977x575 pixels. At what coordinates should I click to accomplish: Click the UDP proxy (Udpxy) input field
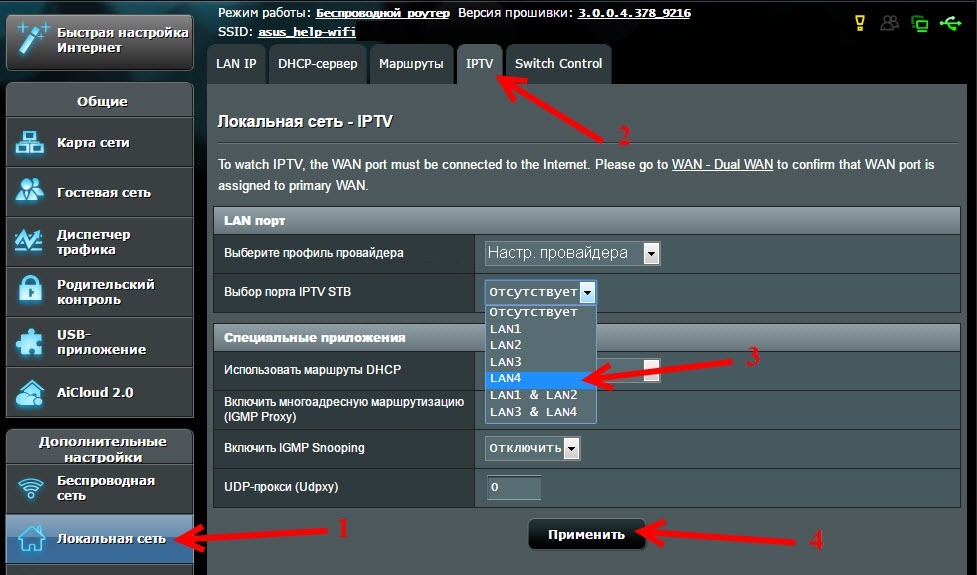point(513,487)
